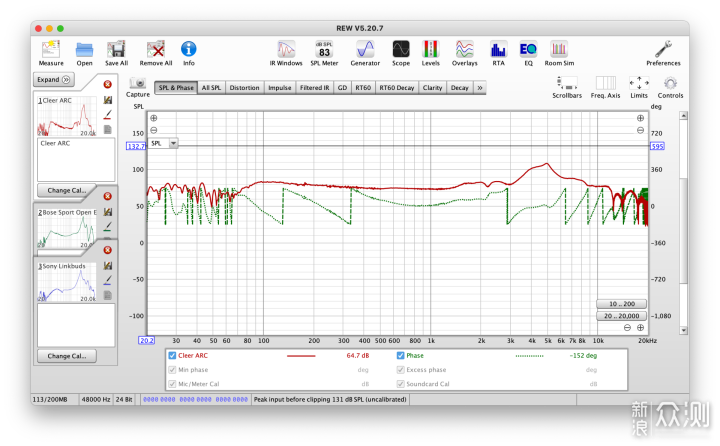Open the Scope tool
The height and width of the screenshot is (446, 720).
[x=401, y=53]
